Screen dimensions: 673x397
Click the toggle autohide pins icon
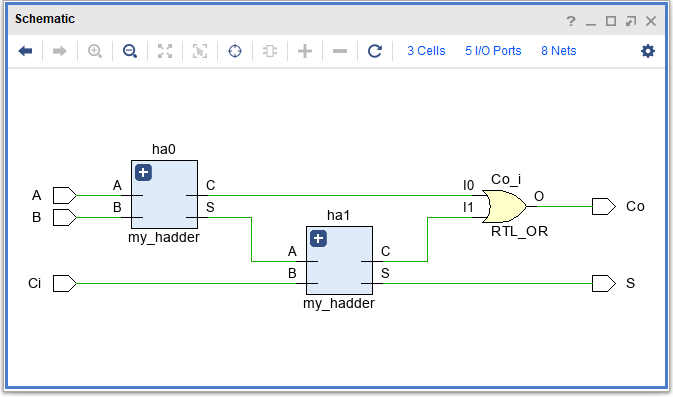click(270, 51)
